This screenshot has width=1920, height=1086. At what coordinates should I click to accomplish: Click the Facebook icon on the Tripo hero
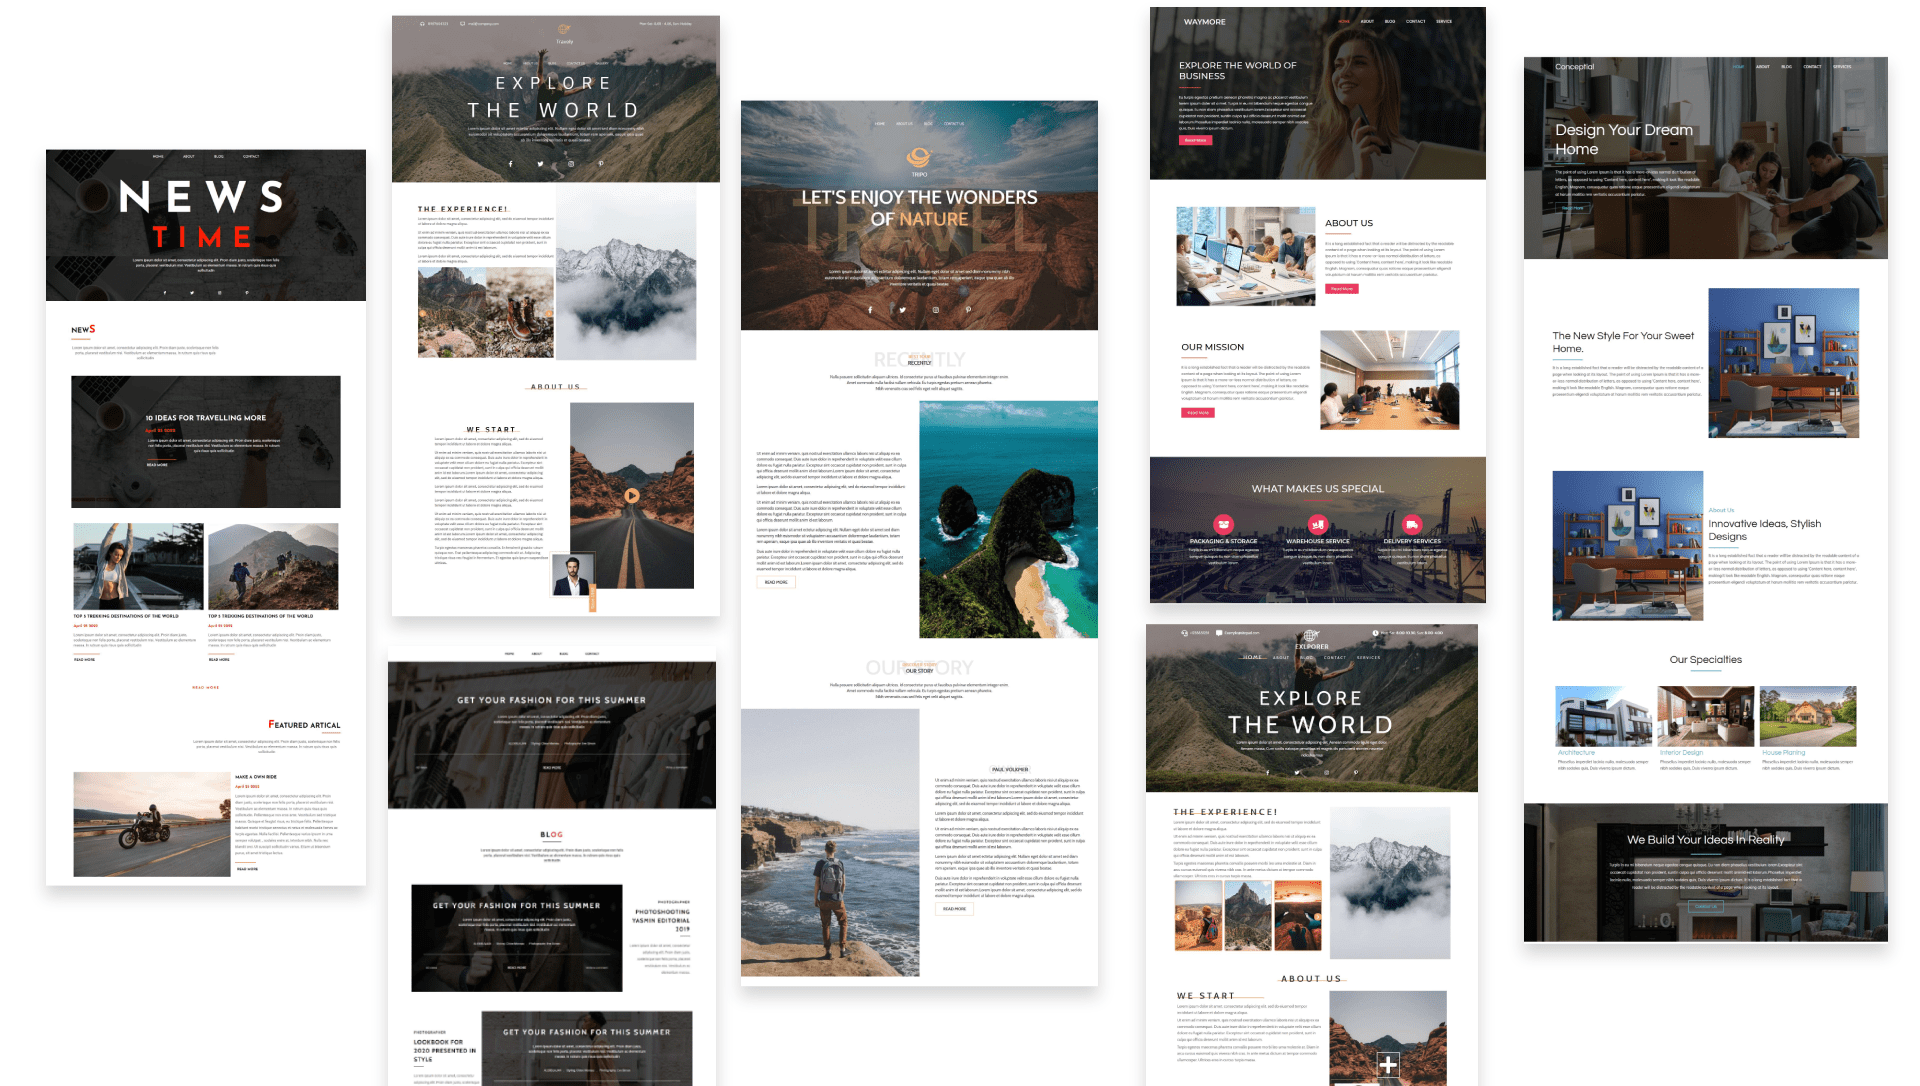870,310
